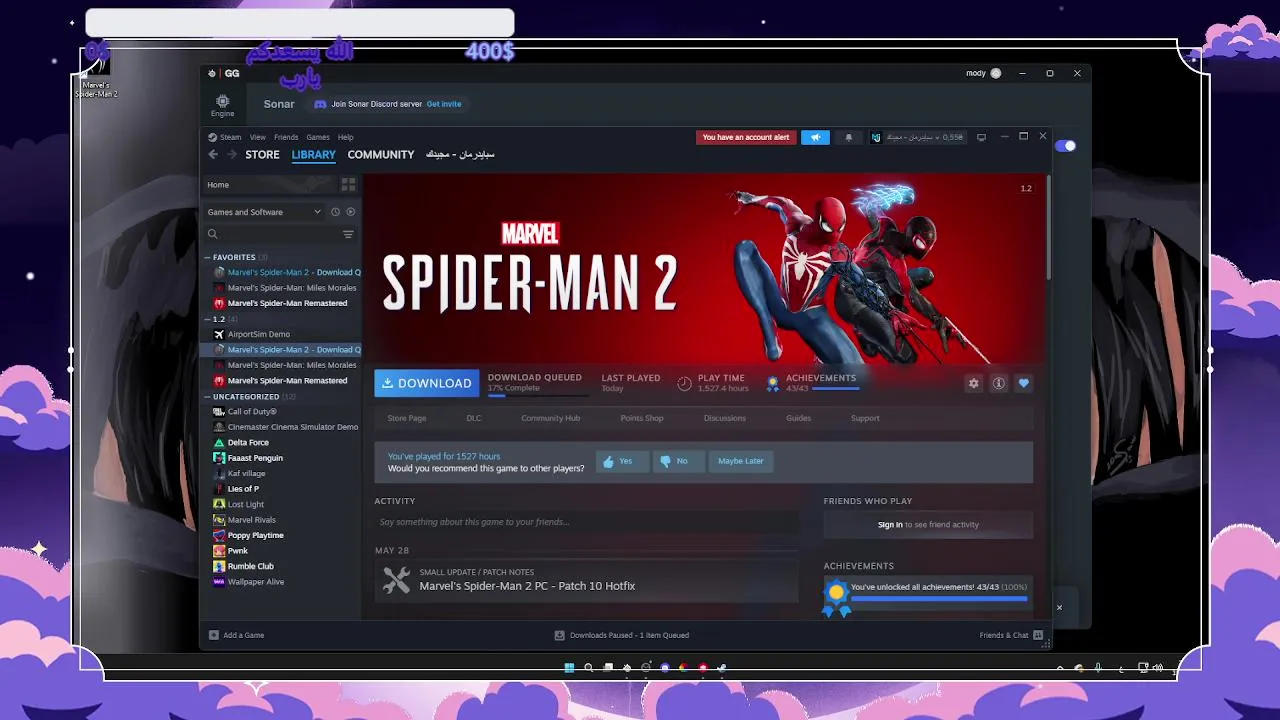Open the Downloads Paused status in bottom bar
The width and height of the screenshot is (1280, 720).
pyautogui.click(x=622, y=635)
